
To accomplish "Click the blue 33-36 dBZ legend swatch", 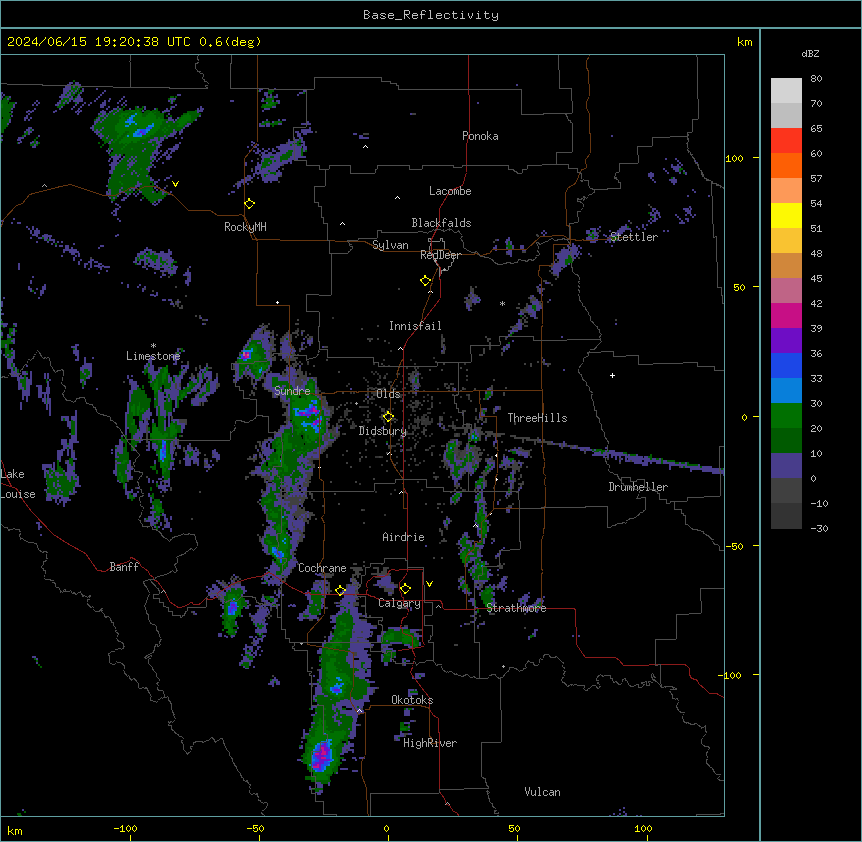I will click(x=786, y=365).
